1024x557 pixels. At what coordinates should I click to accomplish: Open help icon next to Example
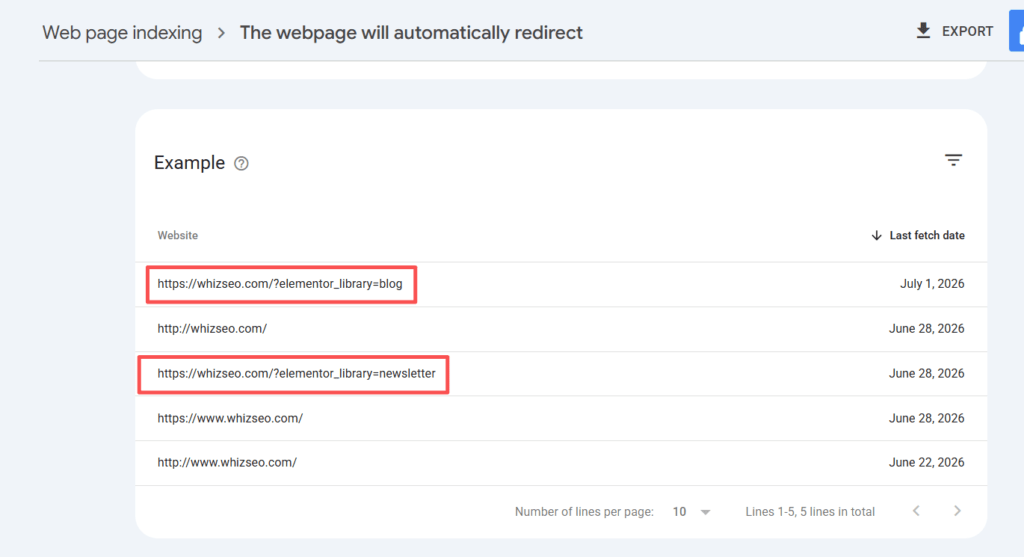click(241, 163)
